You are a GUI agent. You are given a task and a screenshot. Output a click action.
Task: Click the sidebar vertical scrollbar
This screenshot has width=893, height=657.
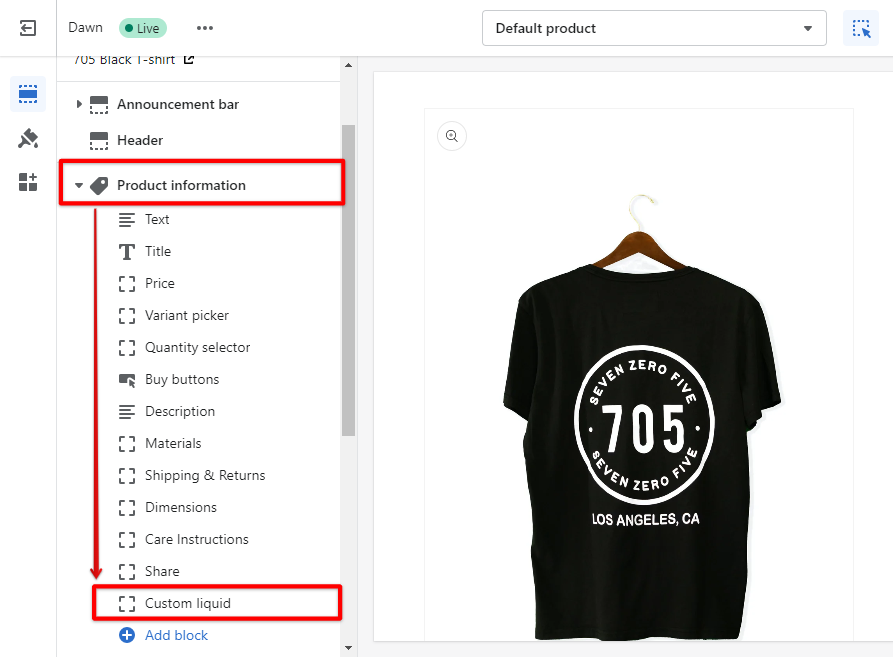coord(348,280)
